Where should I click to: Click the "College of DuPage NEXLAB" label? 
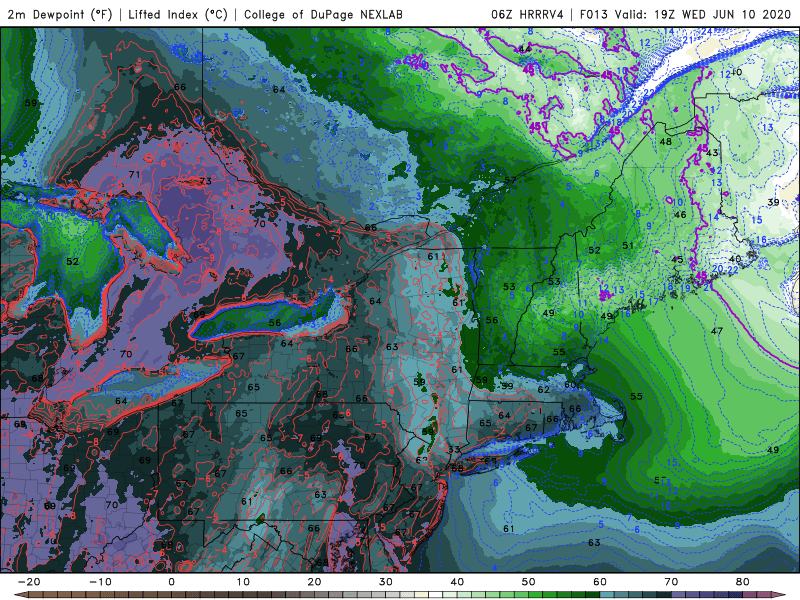tap(323, 14)
